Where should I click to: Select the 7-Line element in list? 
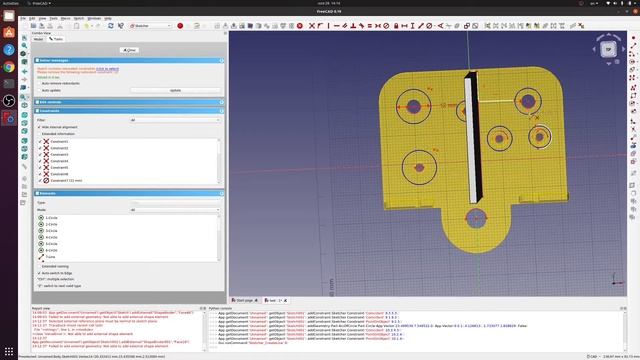(50, 257)
